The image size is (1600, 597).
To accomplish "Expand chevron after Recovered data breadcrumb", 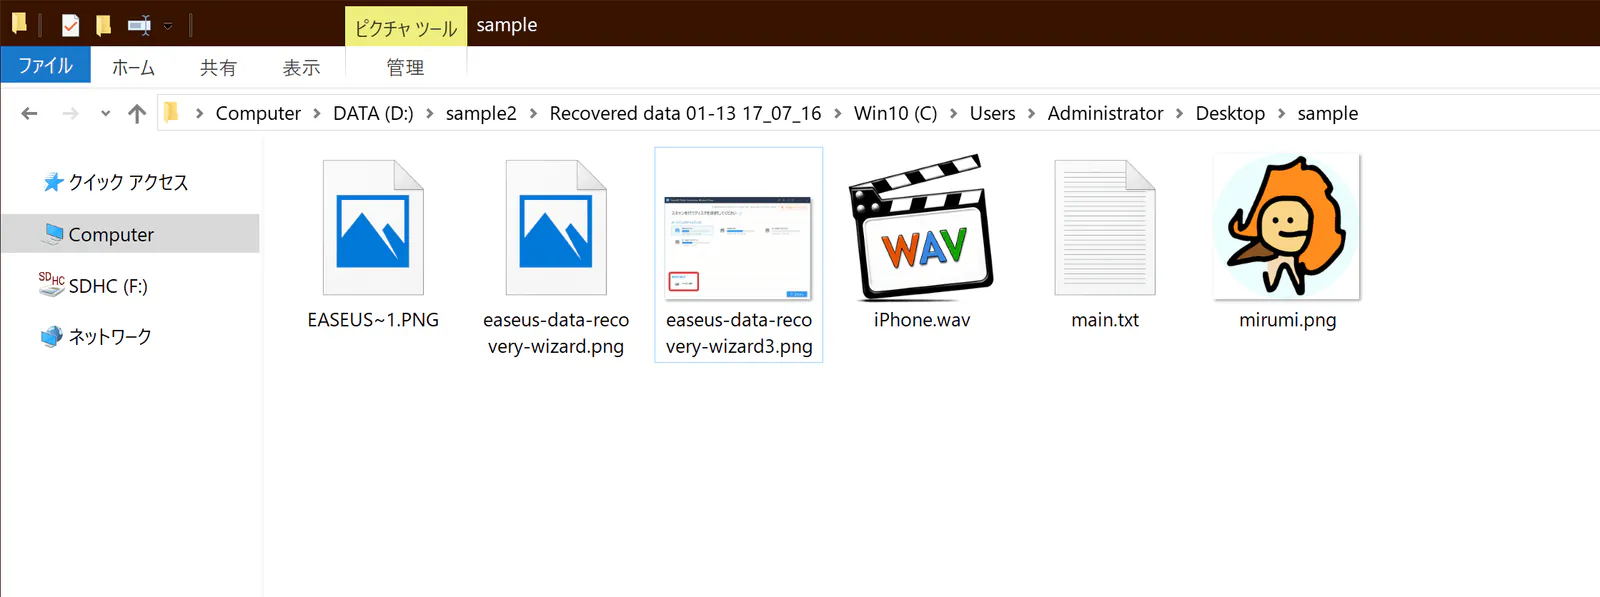I will point(837,114).
